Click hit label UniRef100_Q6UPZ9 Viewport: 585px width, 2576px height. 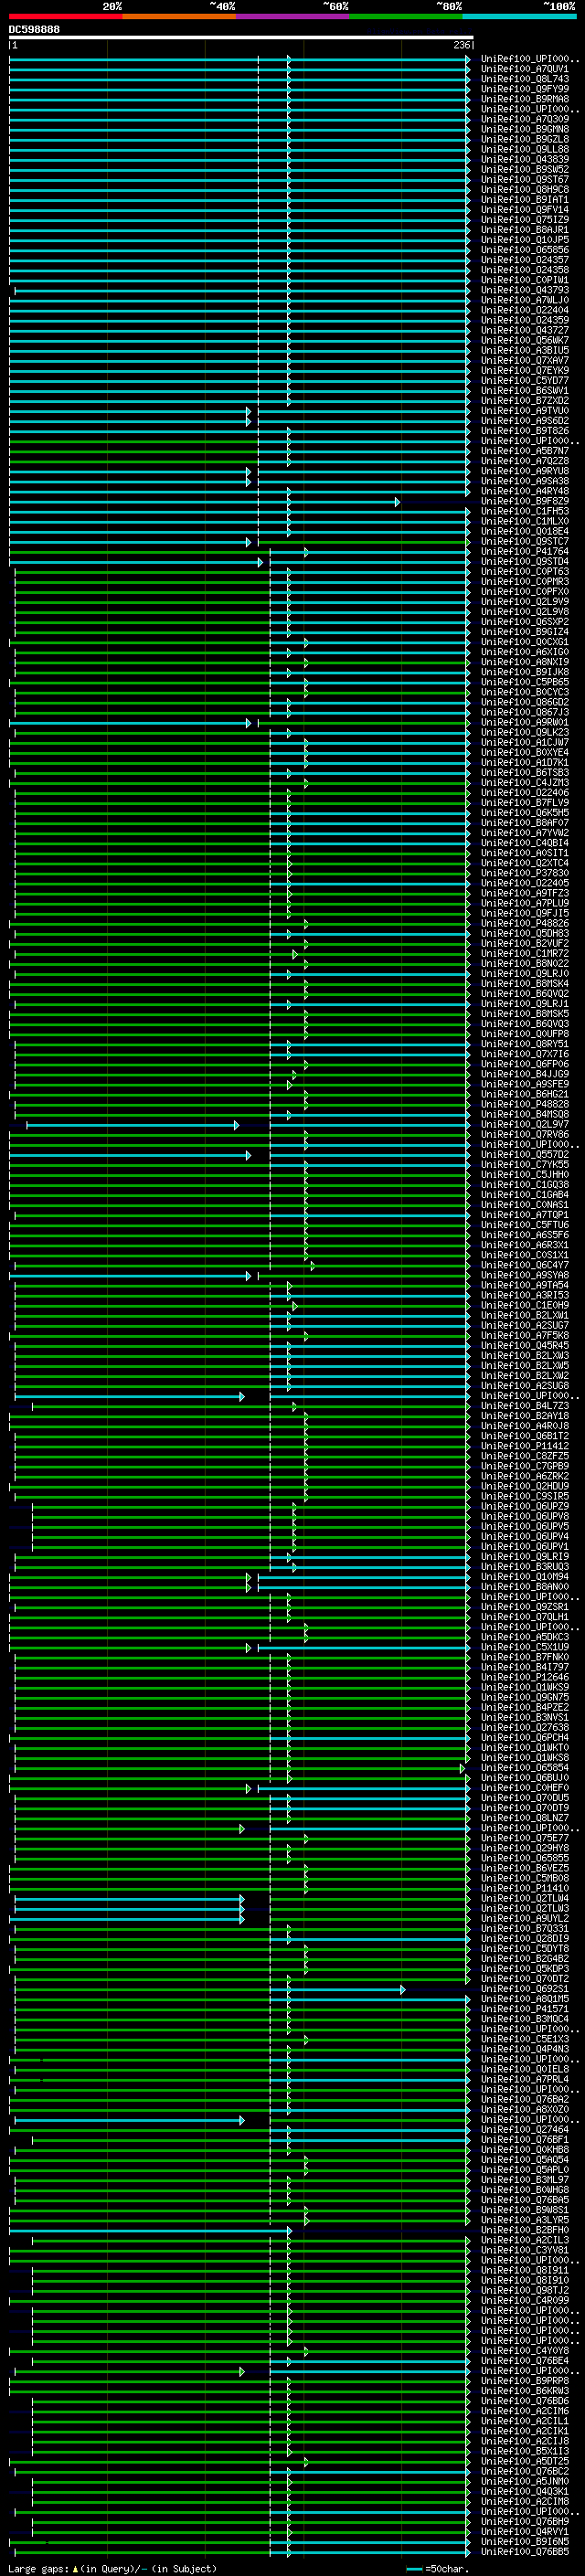click(525, 1506)
